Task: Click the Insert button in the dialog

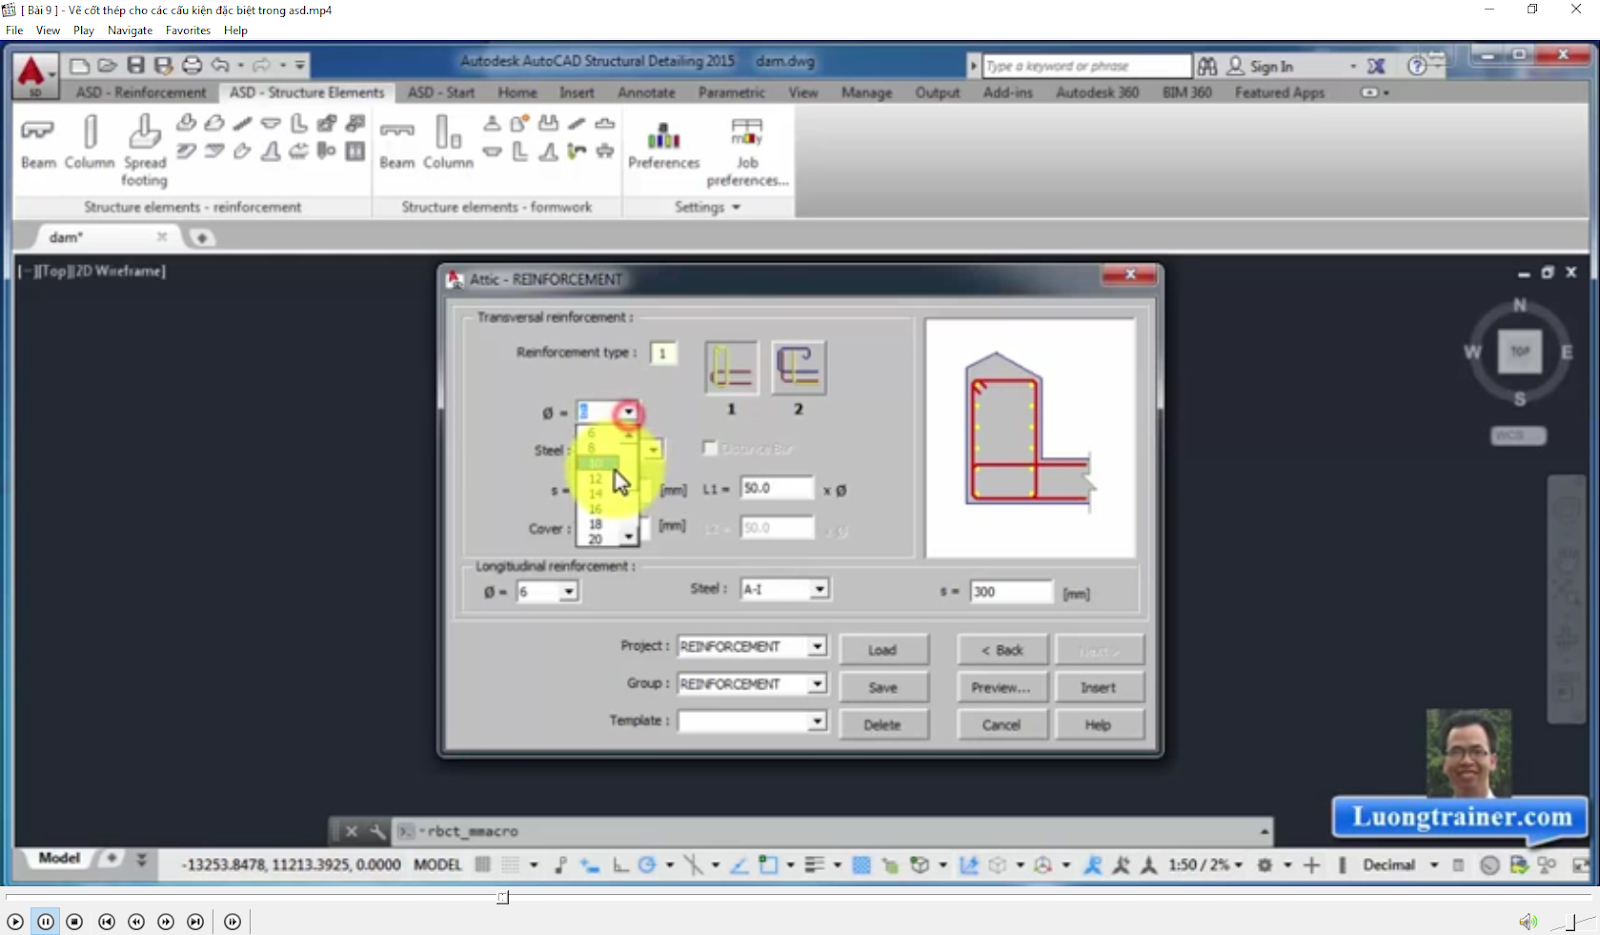Action: (x=1099, y=687)
